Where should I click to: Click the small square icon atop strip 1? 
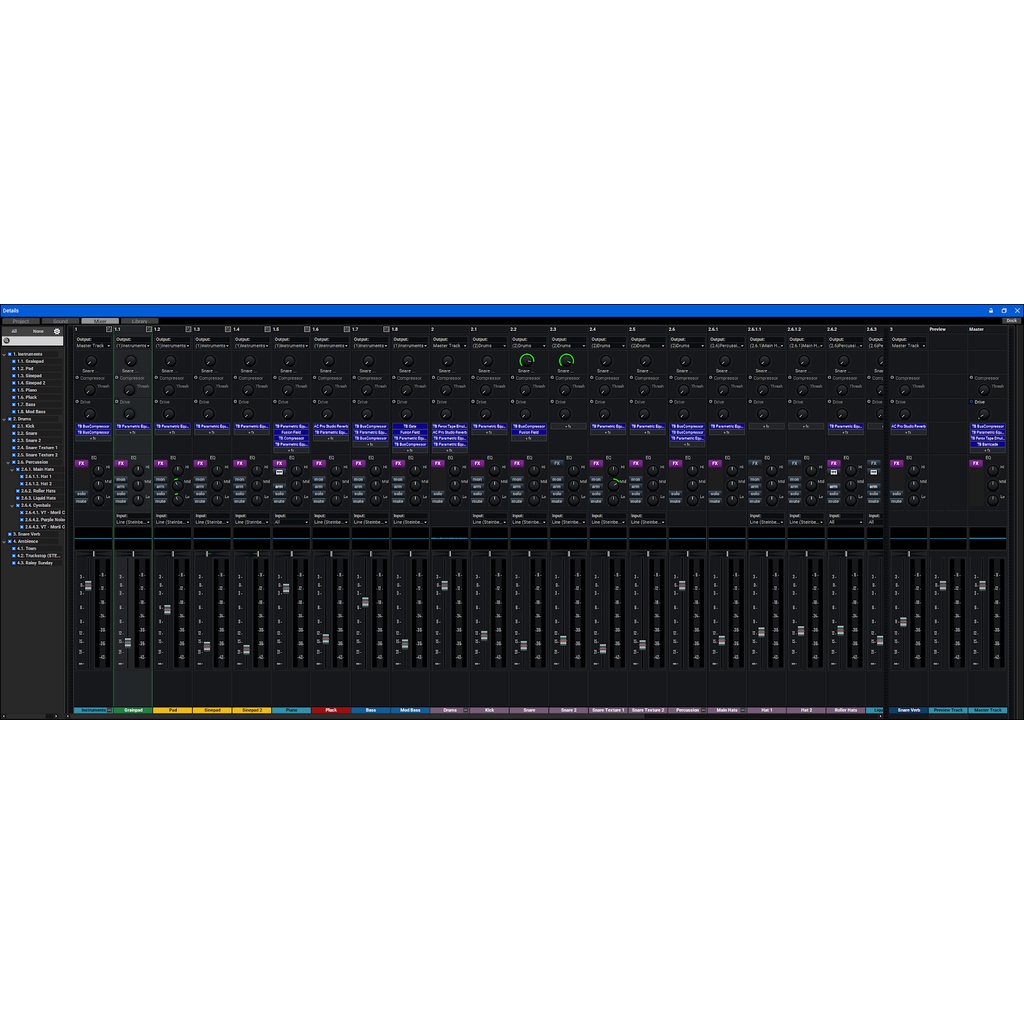tap(109, 329)
